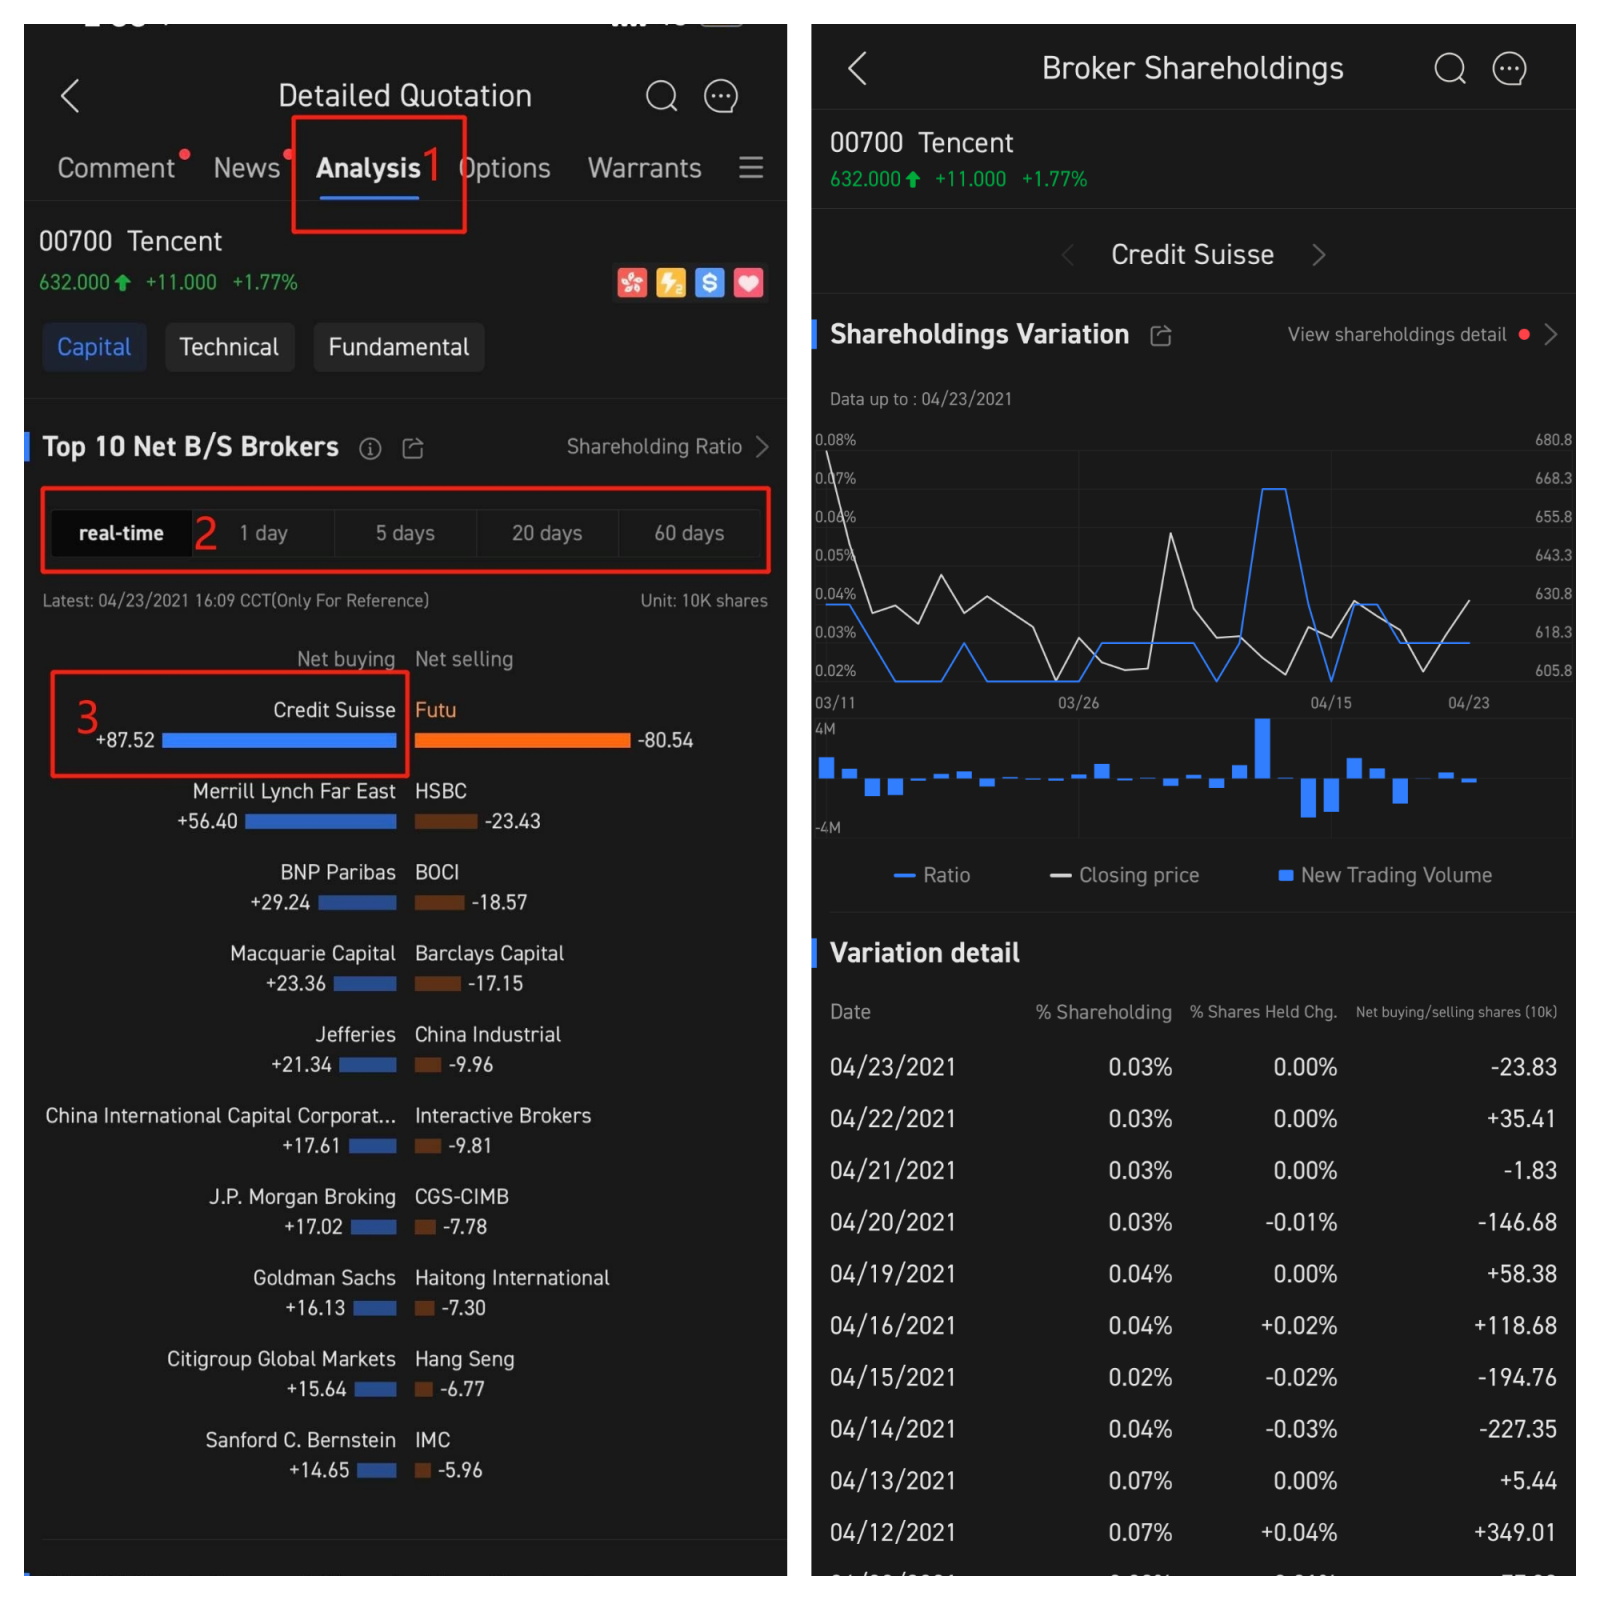Open search in Detailed Quotation header
This screenshot has width=1600, height=1600.
click(661, 96)
